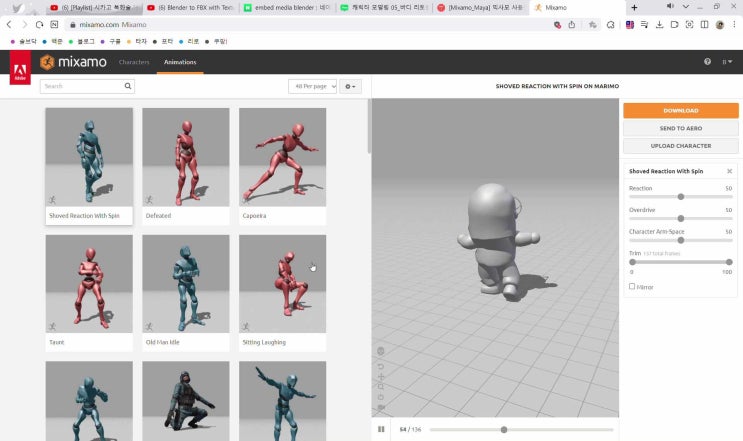Click the mixamo logo
743x441 pixels.
coord(73,62)
